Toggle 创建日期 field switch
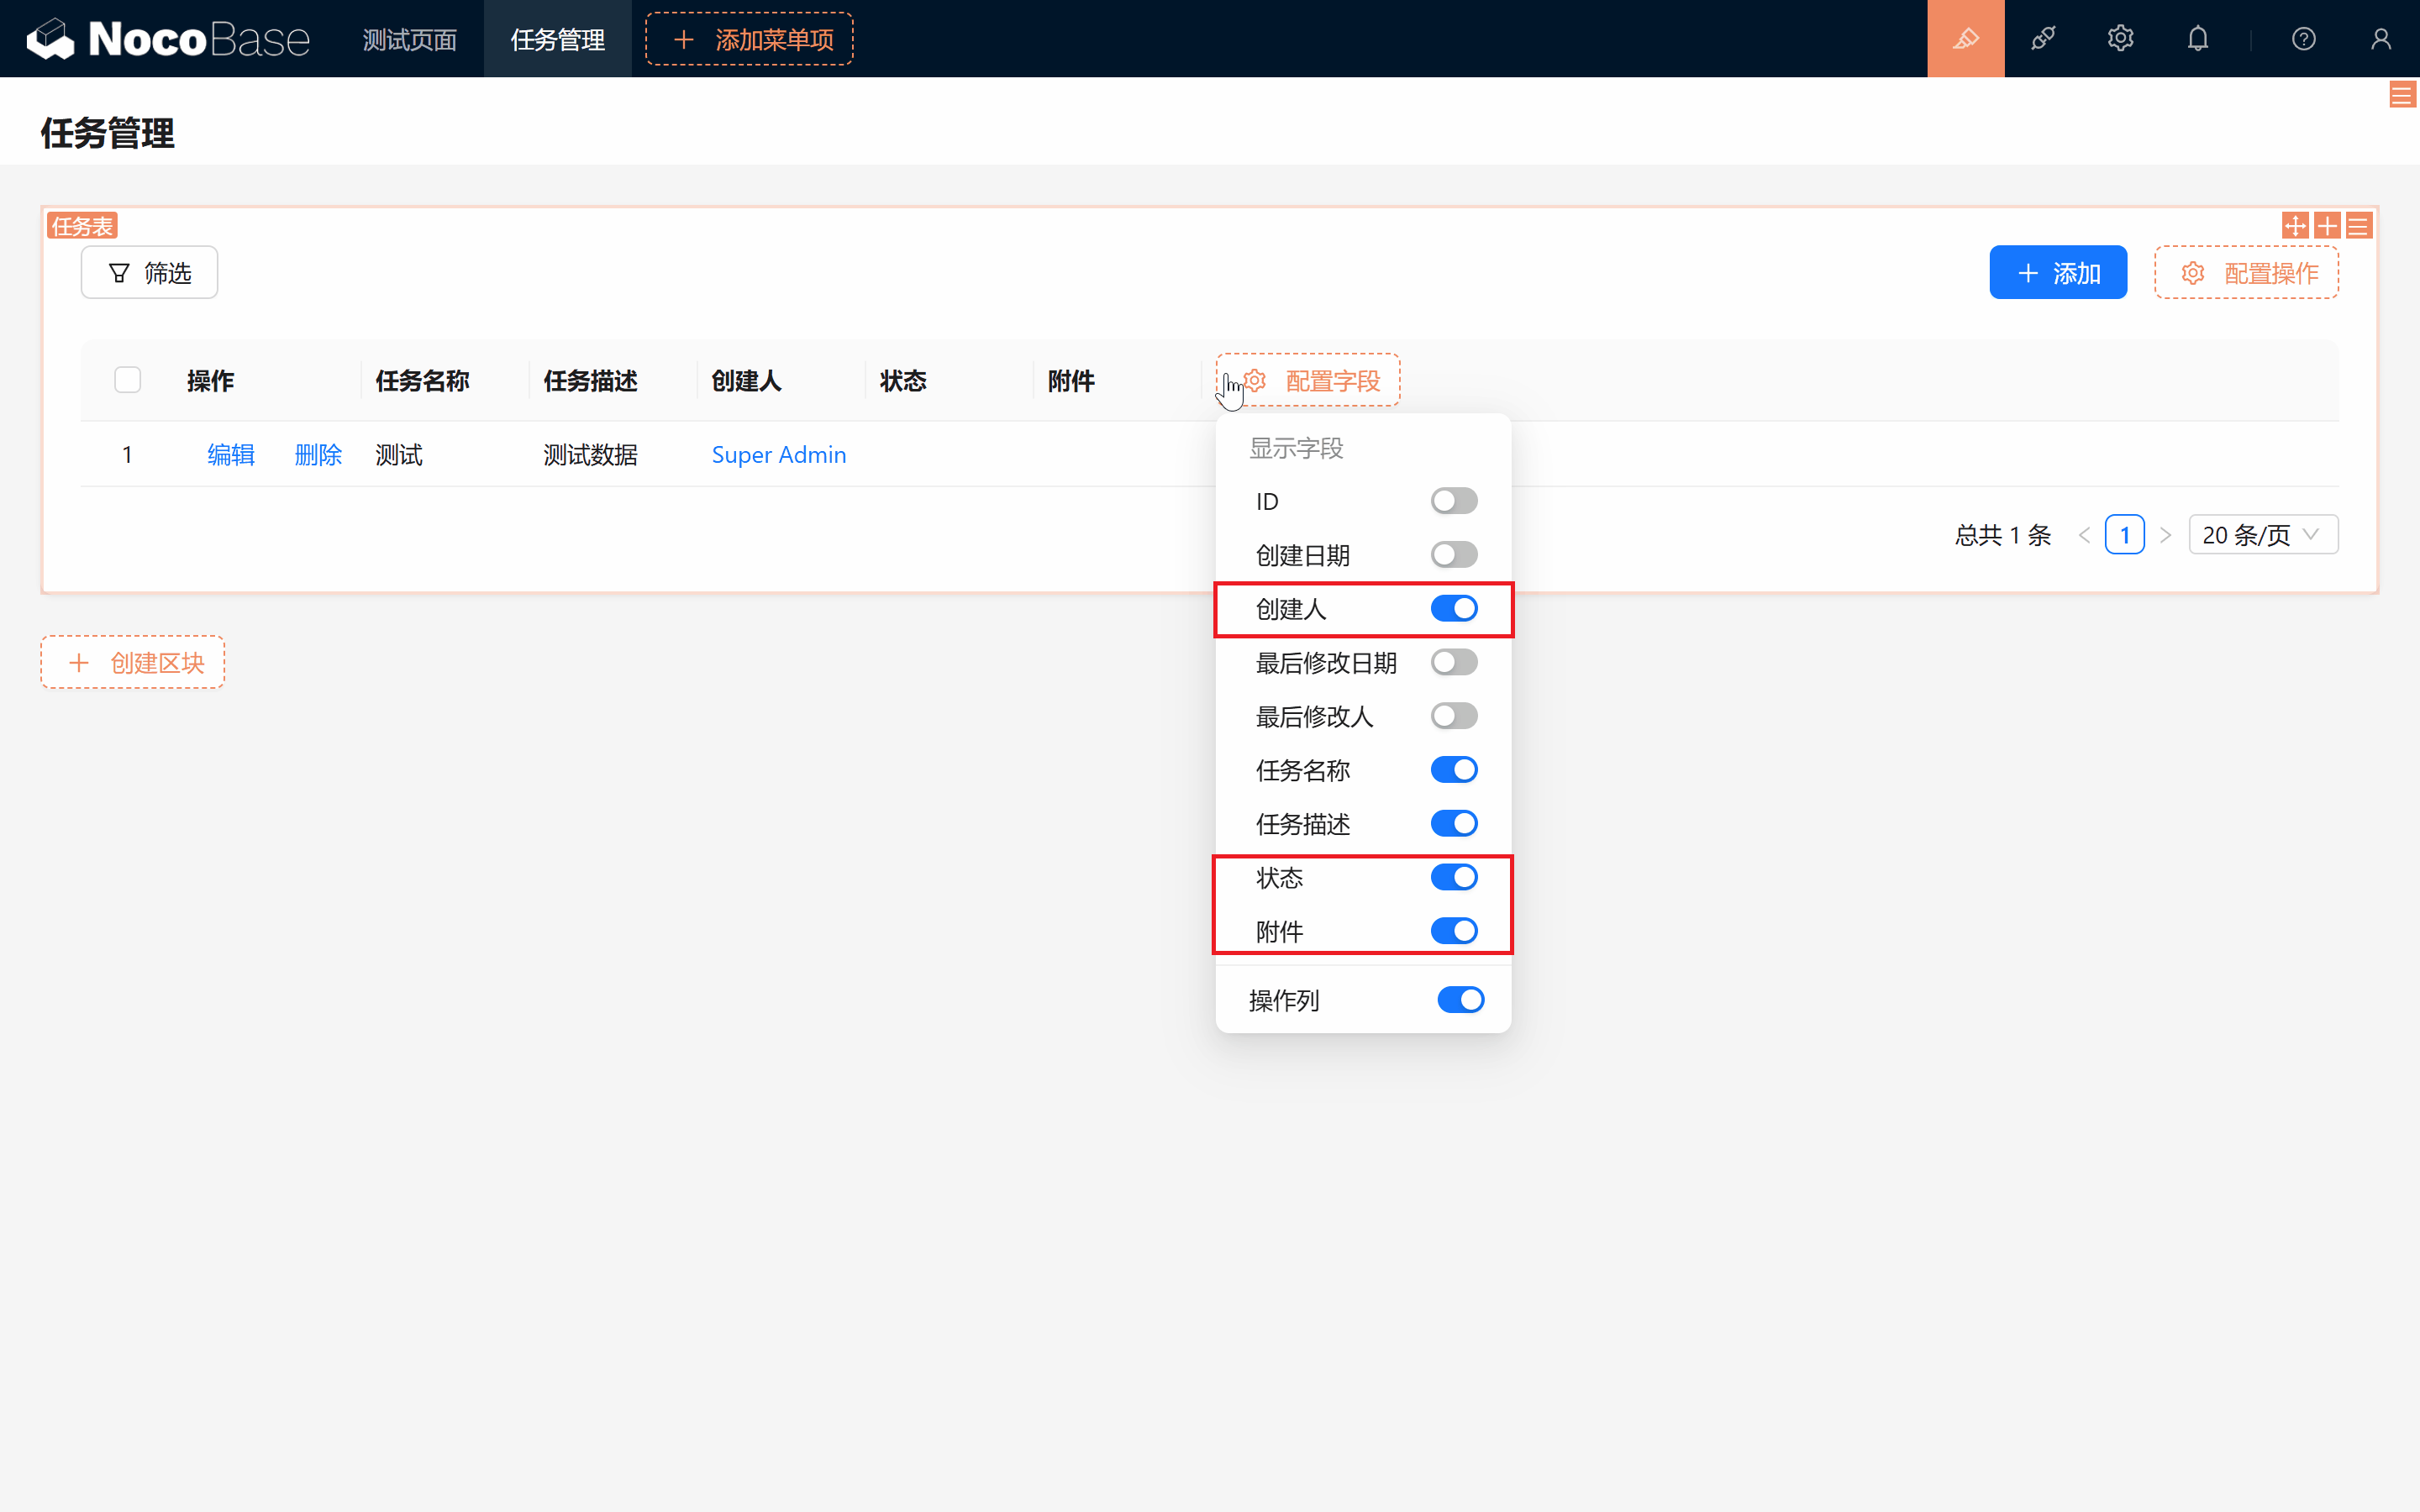Screen dimensions: 2420x1512 click(x=1454, y=555)
